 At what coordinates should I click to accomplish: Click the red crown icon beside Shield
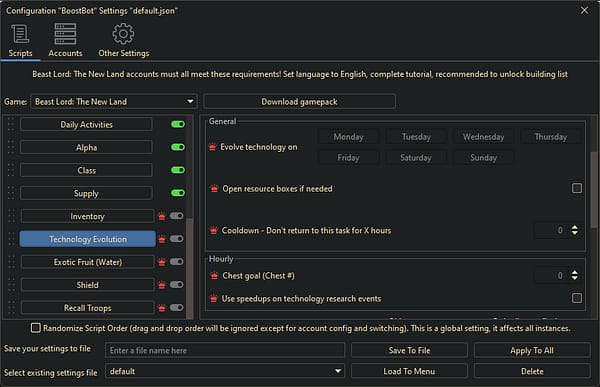tap(162, 285)
